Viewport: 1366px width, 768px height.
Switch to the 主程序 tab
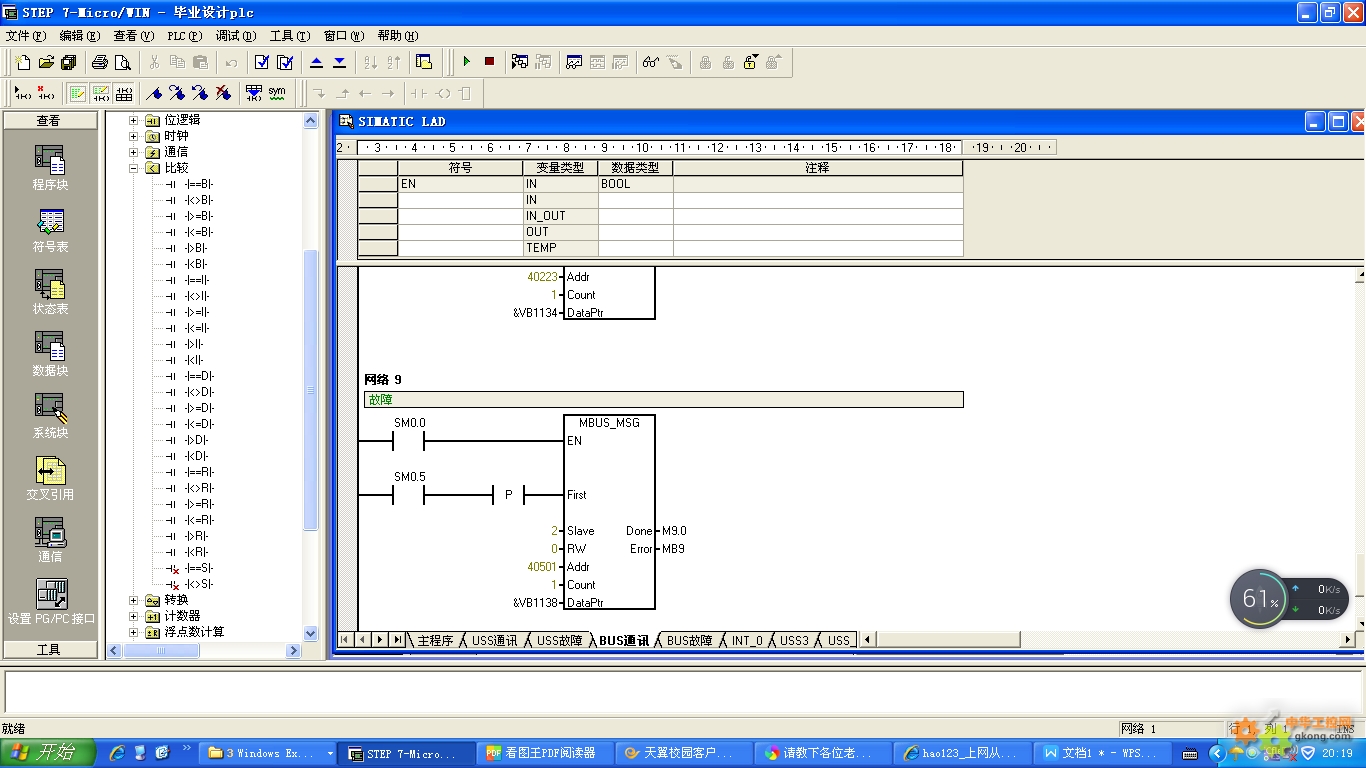point(435,640)
